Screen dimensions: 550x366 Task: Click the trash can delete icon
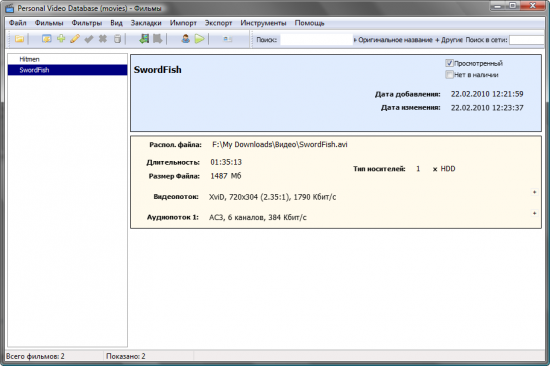[117, 39]
